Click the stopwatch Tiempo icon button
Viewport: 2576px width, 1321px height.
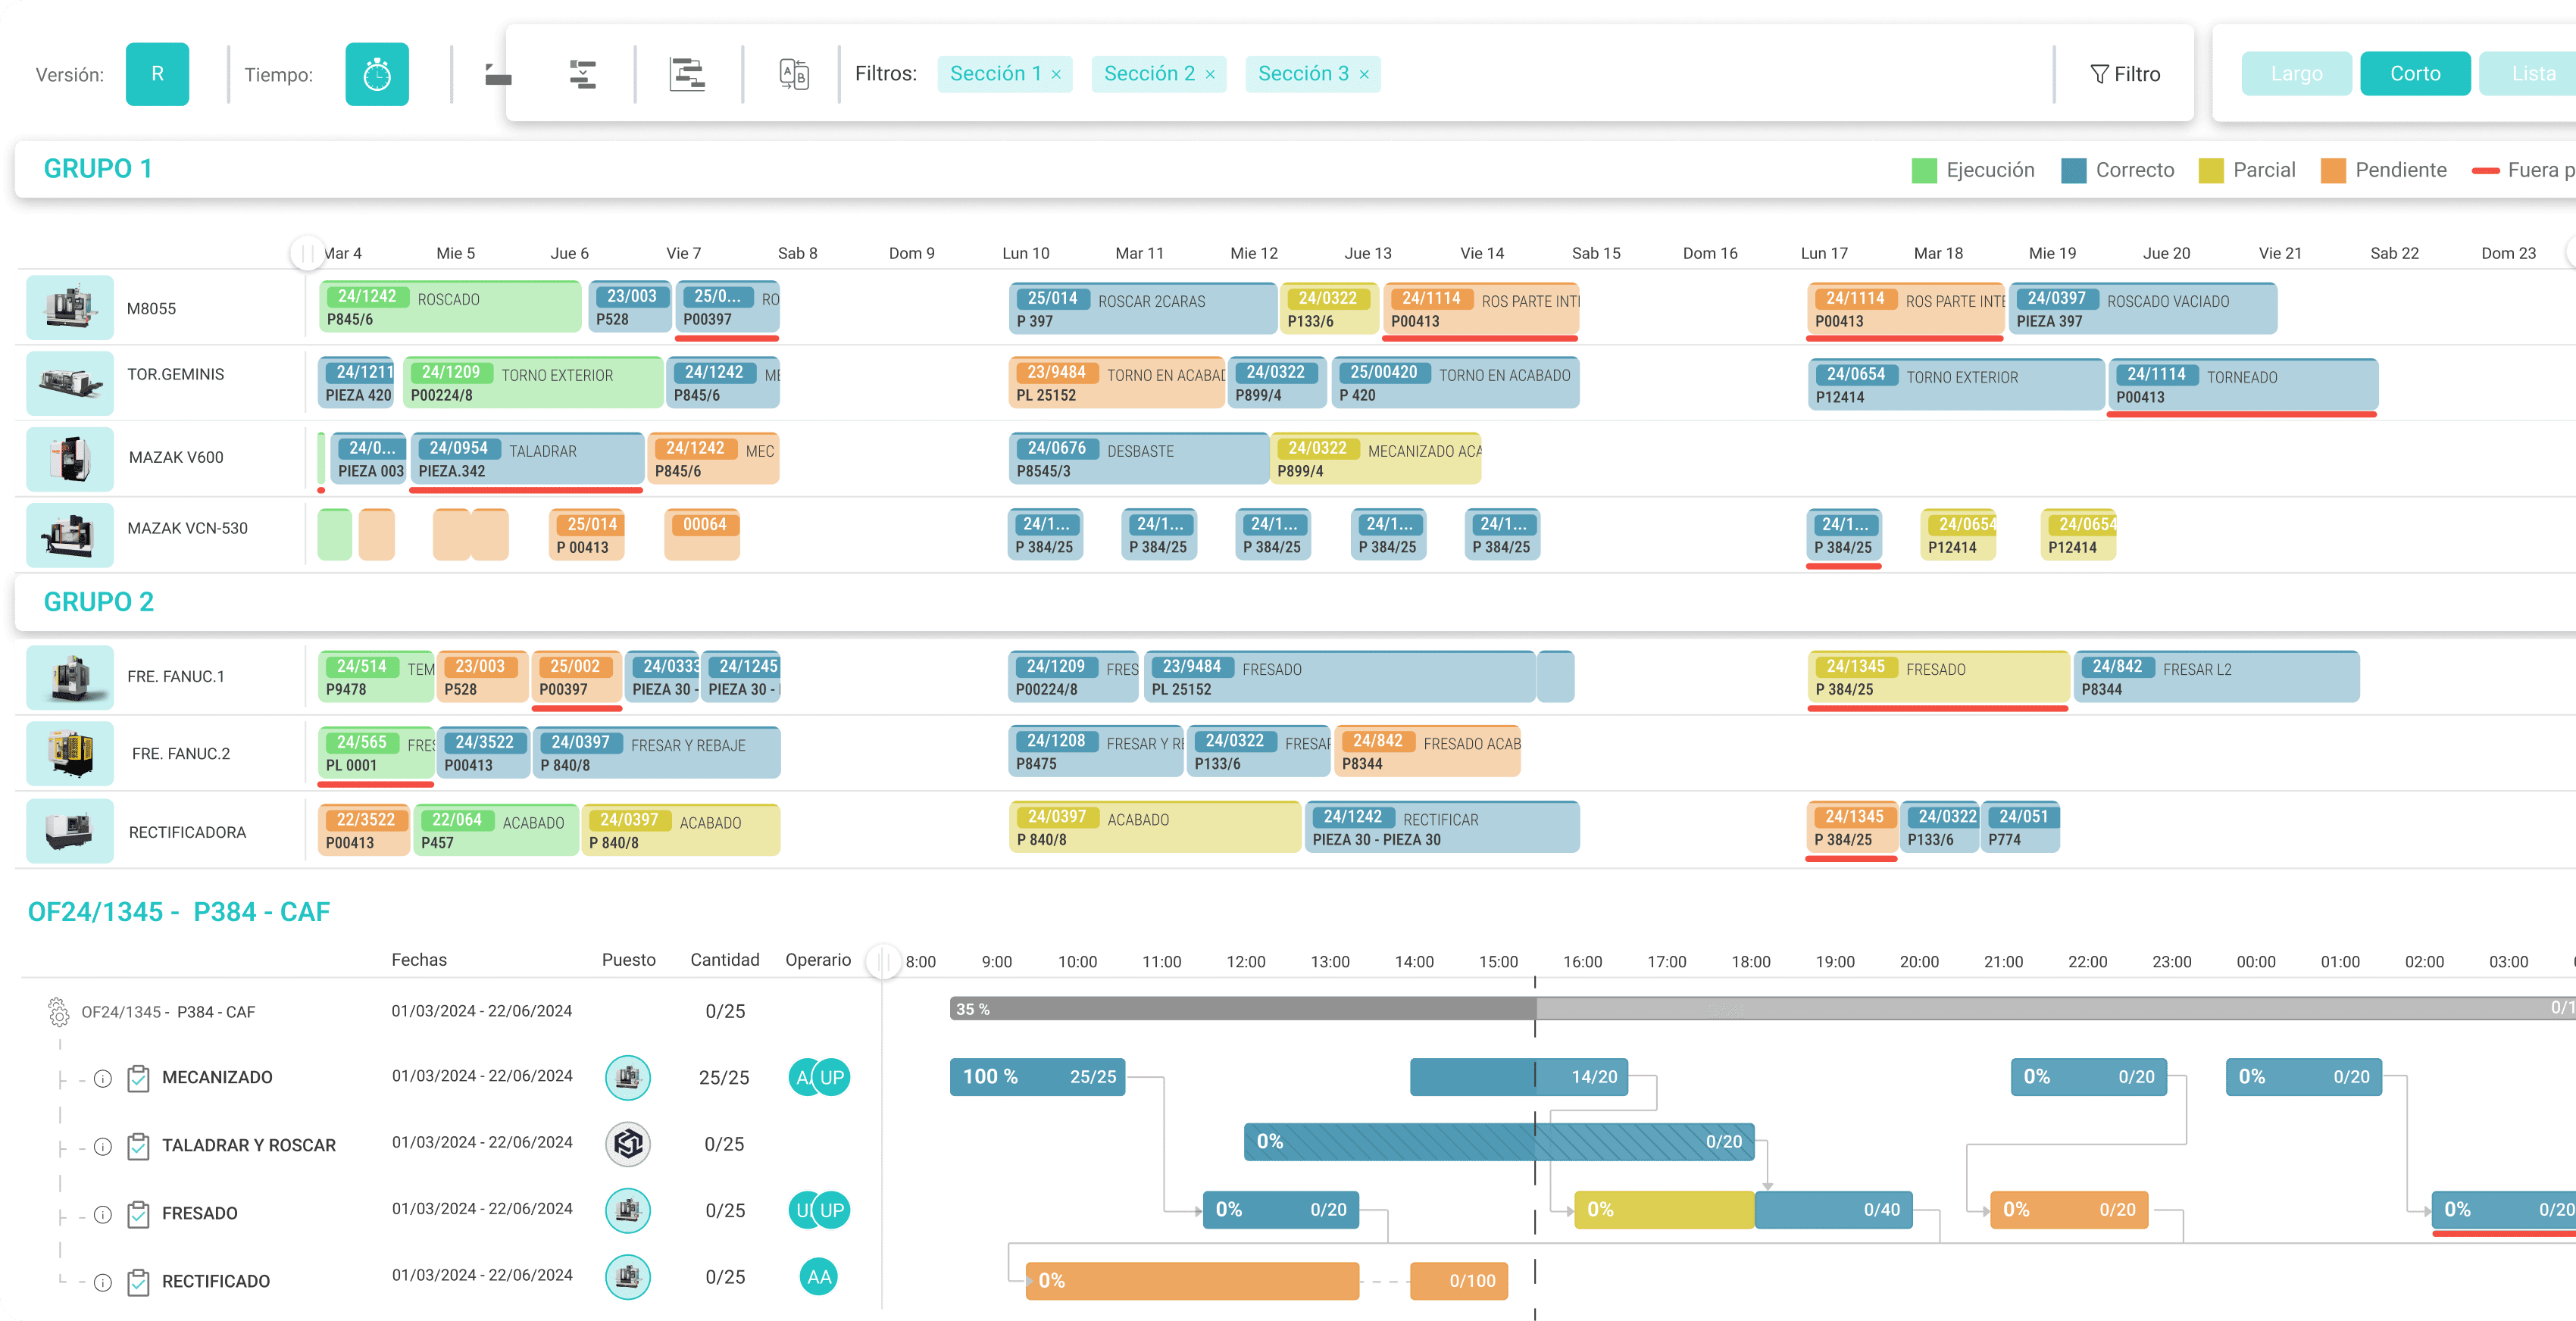(377, 74)
